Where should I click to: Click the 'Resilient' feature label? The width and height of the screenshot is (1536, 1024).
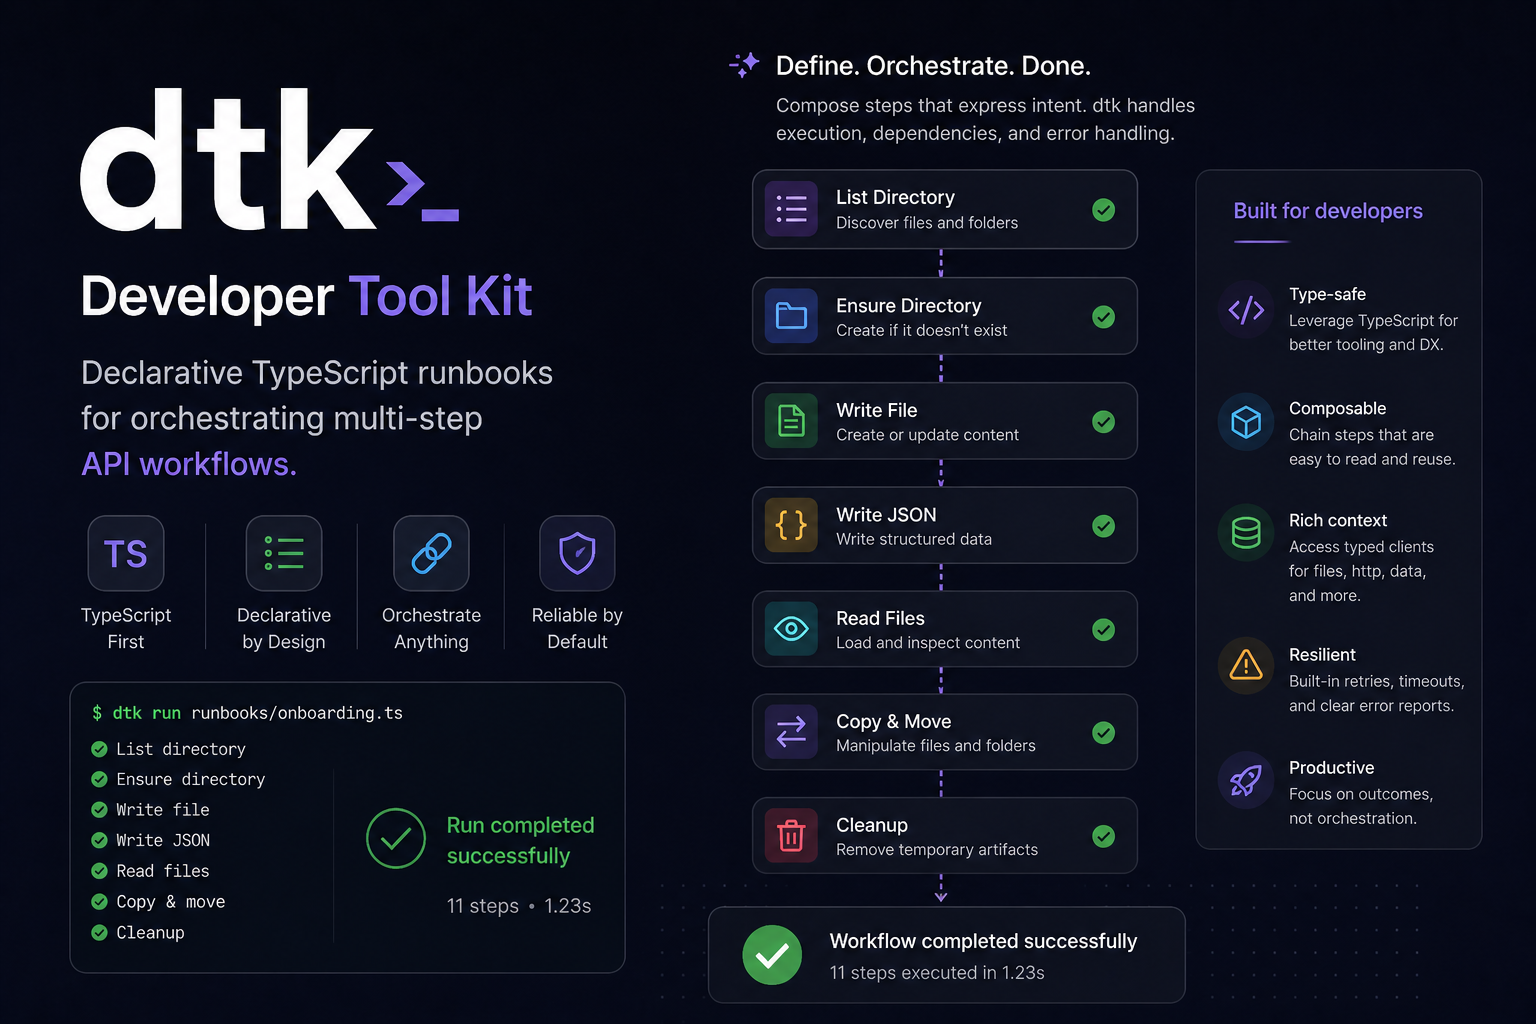click(x=1322, y=654)
